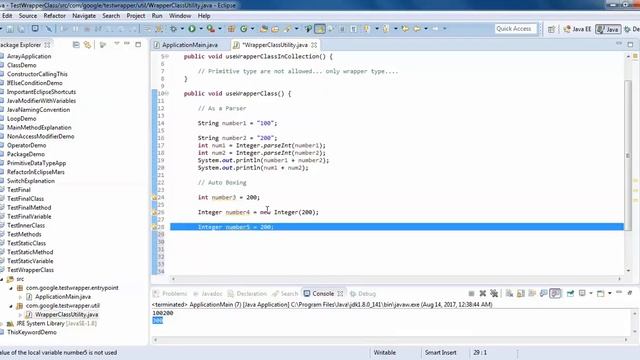Open the Navigate menu

[x=84, y=16]
